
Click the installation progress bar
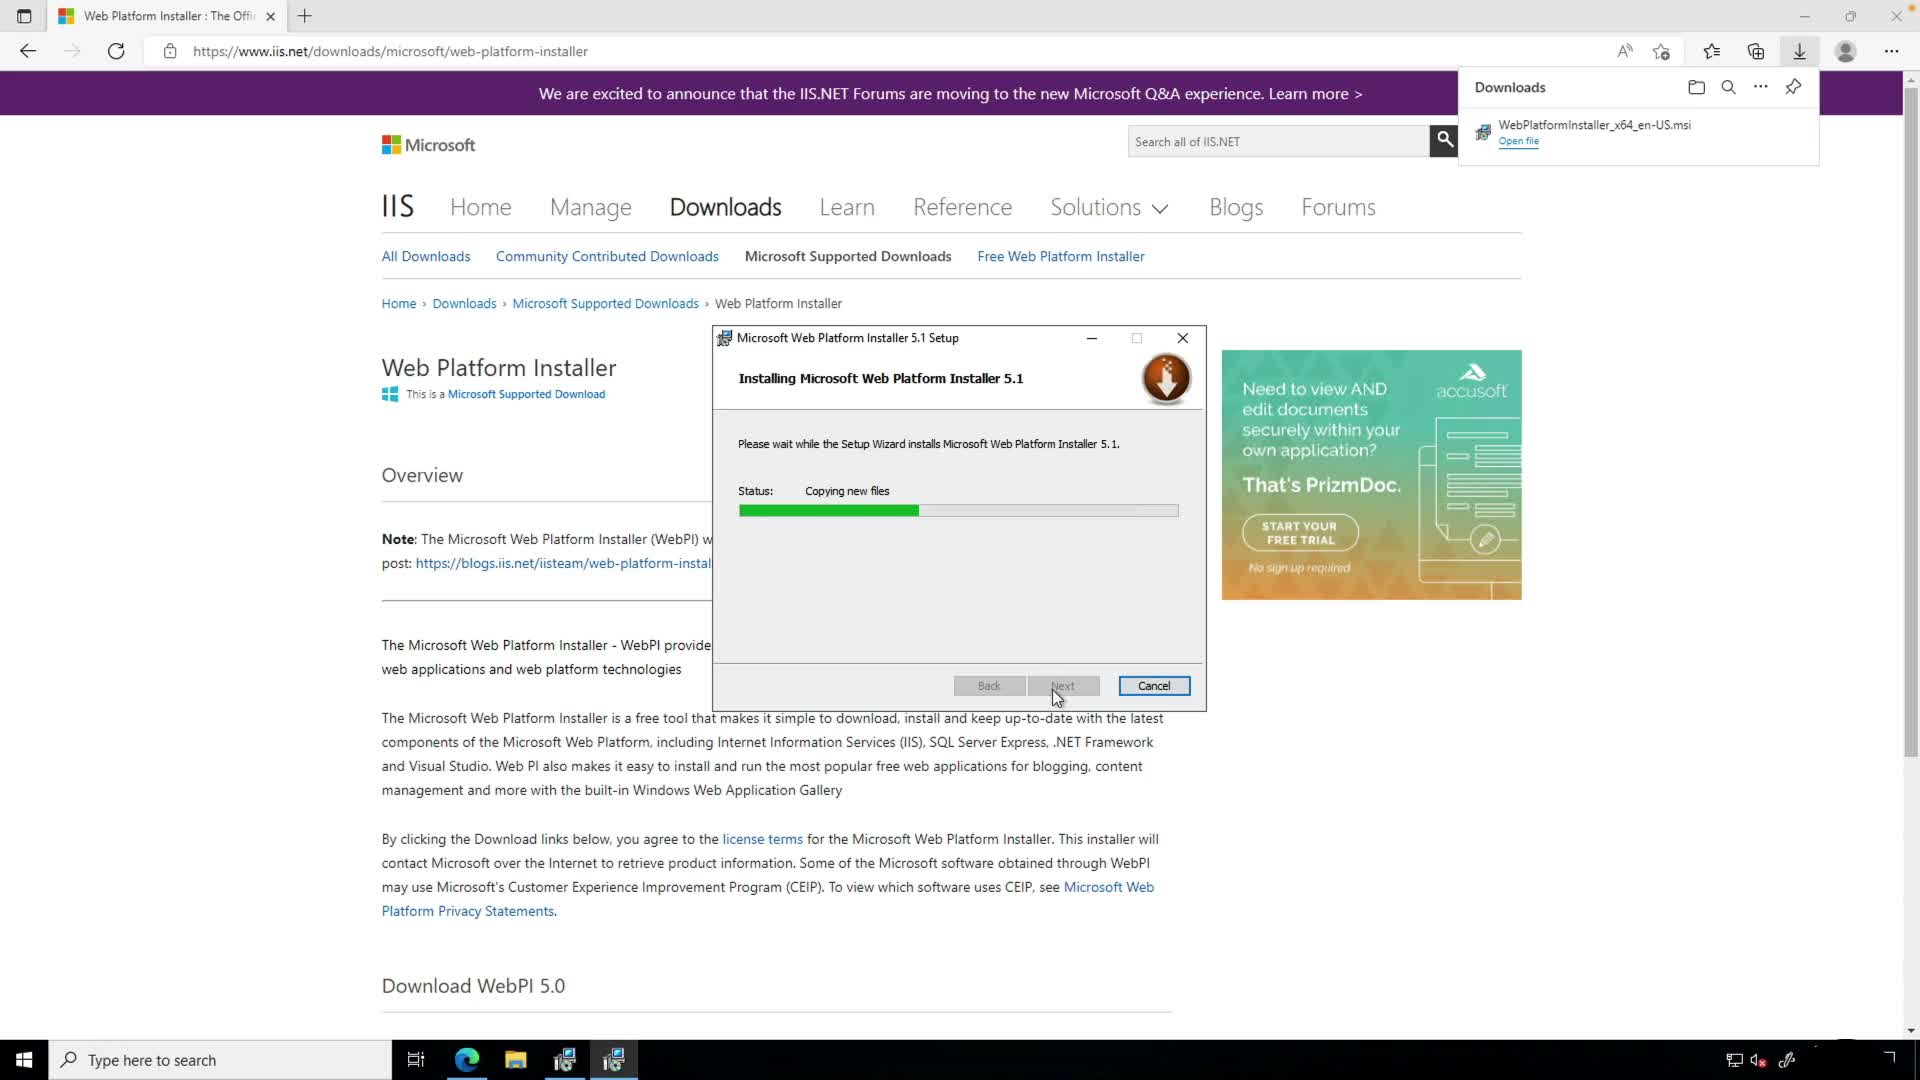click(958, 511)
